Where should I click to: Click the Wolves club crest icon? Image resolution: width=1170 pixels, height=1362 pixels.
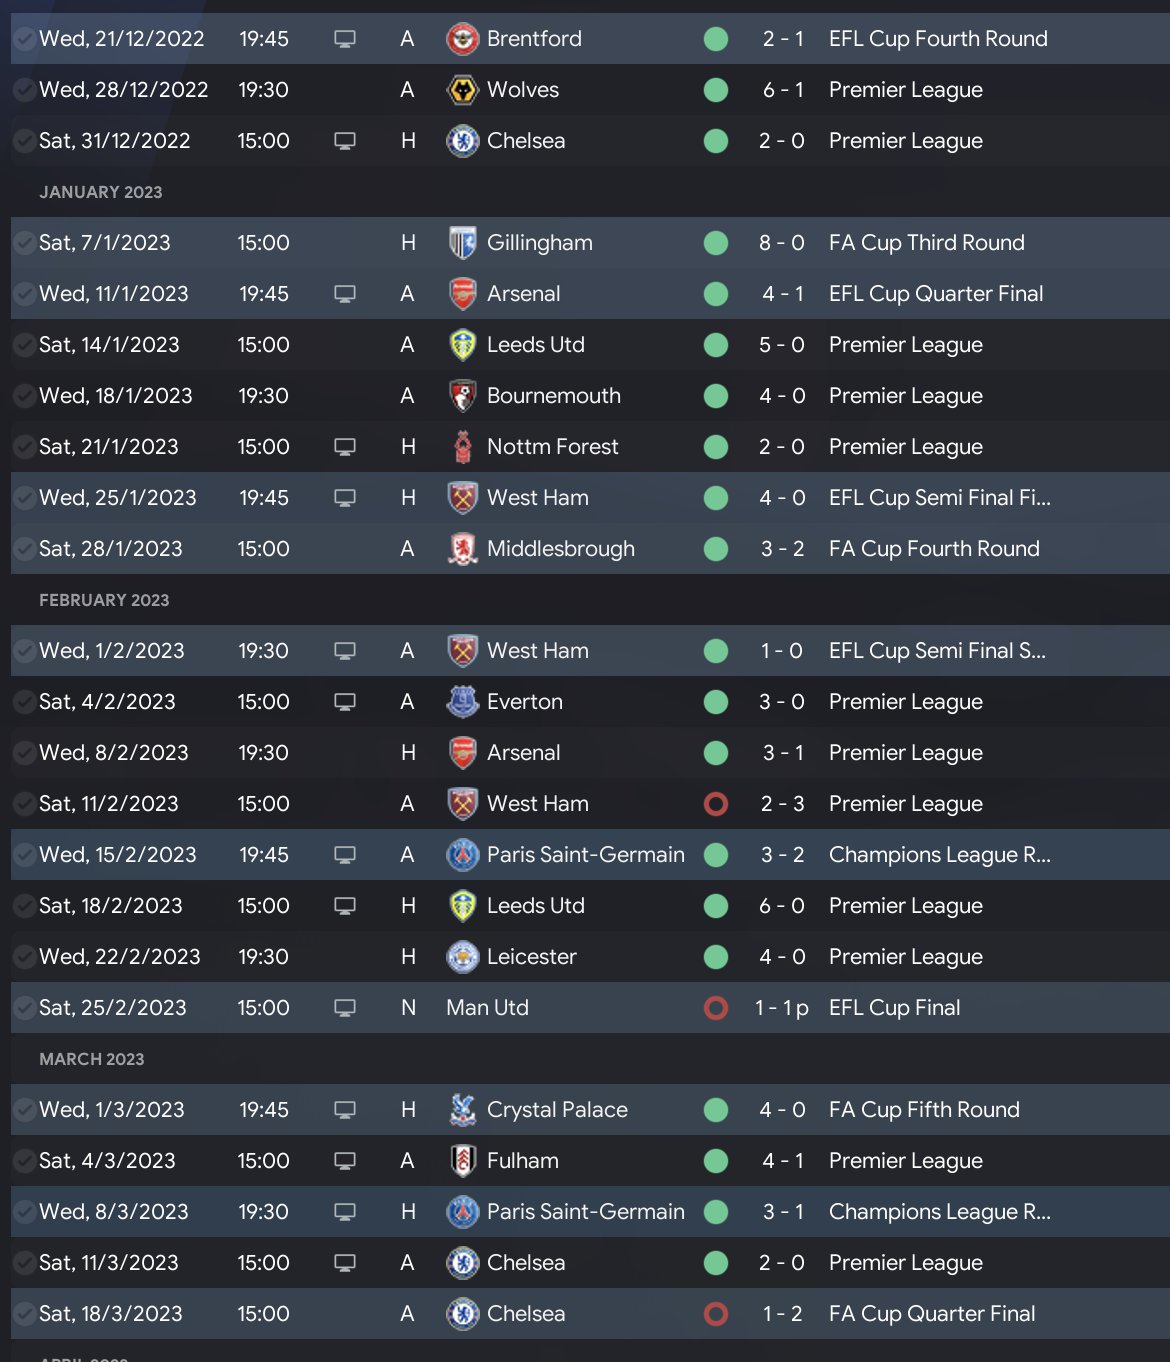click(462, 90)
